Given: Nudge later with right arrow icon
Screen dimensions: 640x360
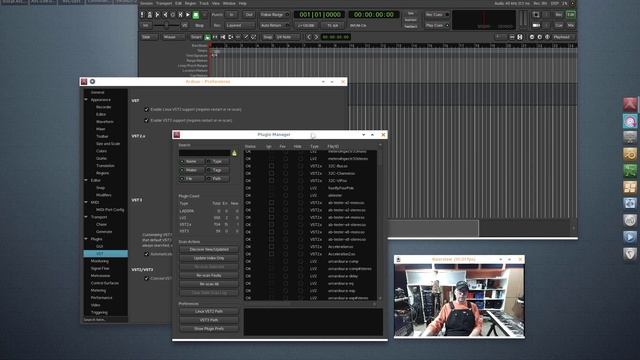Looking at the screenshot, I should click(316, 37).
